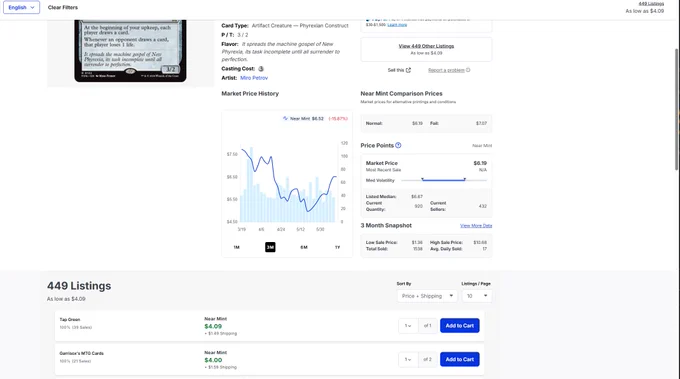Select the 1Y chart range tab

(x=337, y=247)
